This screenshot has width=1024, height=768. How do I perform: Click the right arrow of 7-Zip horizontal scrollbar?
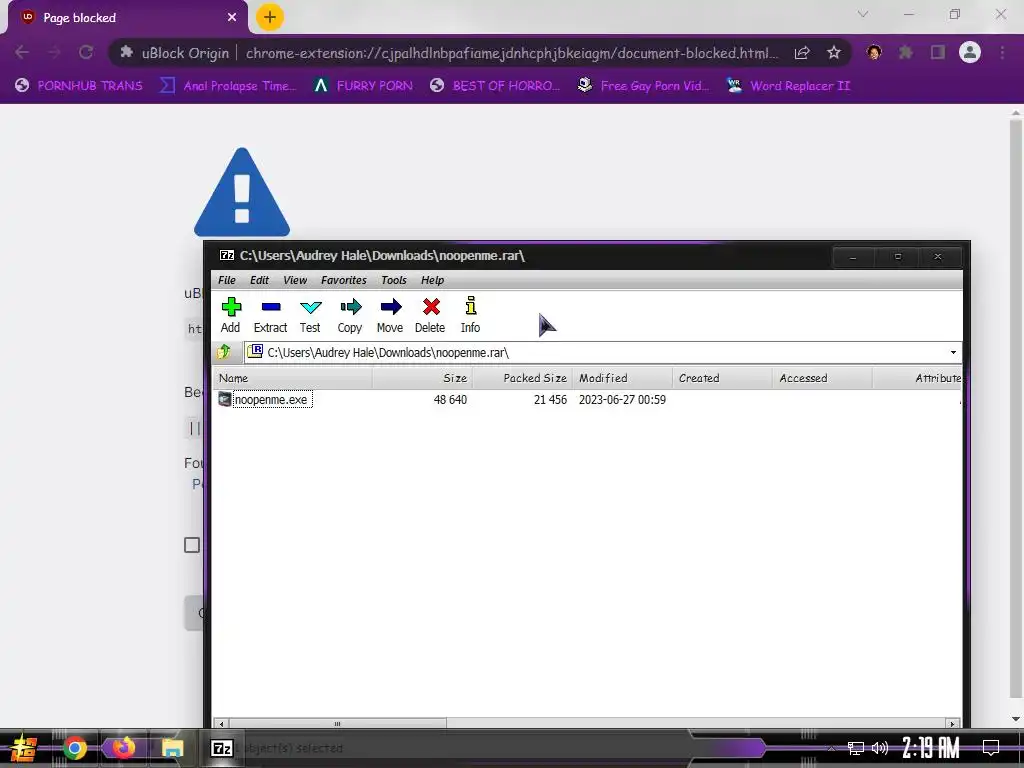coord(953,724)
